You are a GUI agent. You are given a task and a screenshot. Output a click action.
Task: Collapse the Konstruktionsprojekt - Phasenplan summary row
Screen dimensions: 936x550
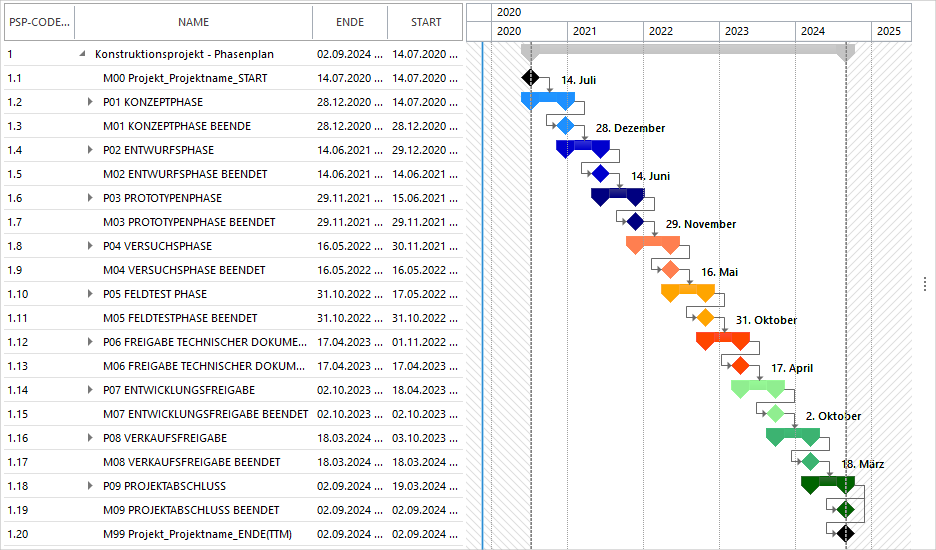pyautogui.click(x=82, y=54)
